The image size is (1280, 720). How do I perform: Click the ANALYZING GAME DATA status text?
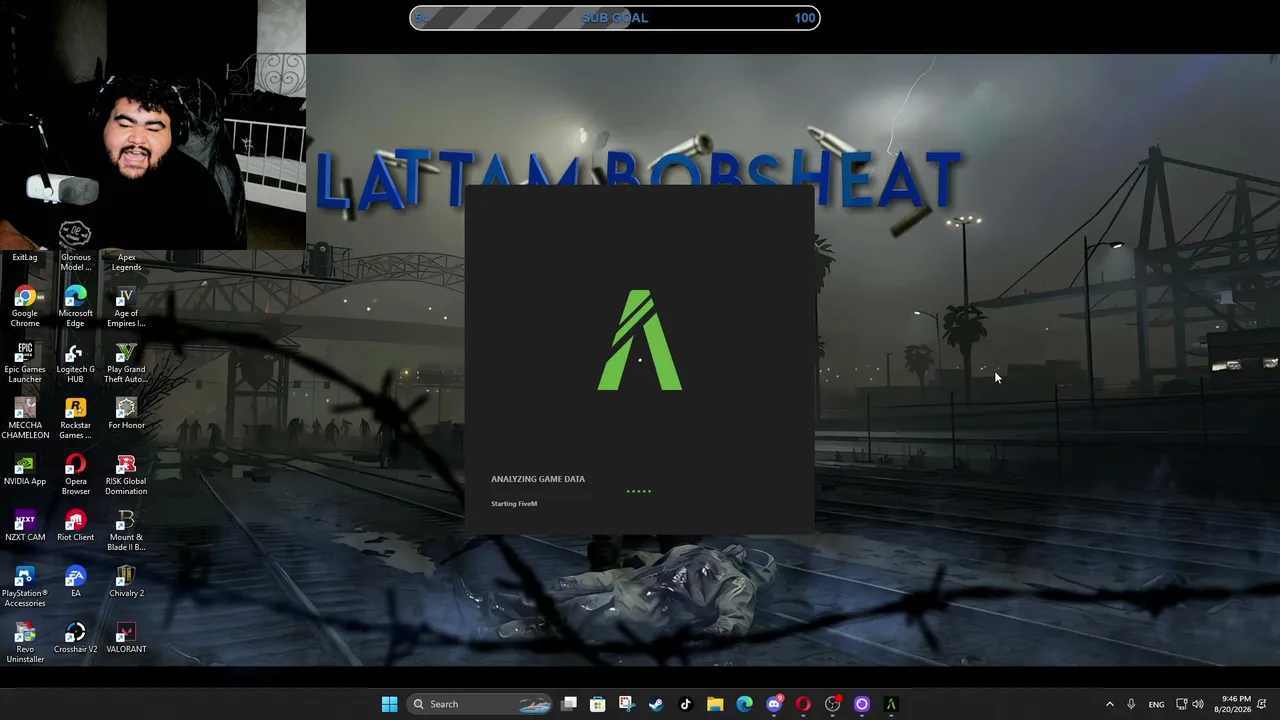click(538, 479)
